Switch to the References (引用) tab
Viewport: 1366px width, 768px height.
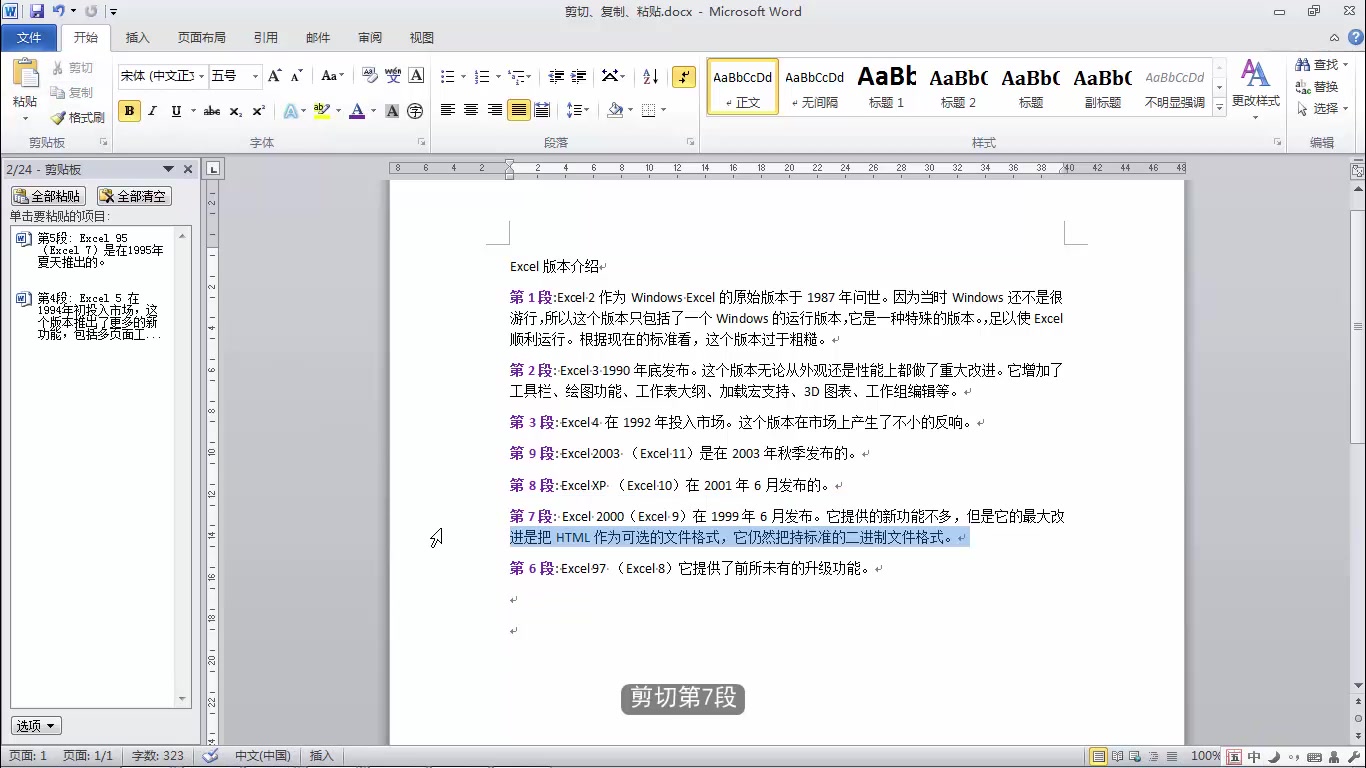click(266, 38)
